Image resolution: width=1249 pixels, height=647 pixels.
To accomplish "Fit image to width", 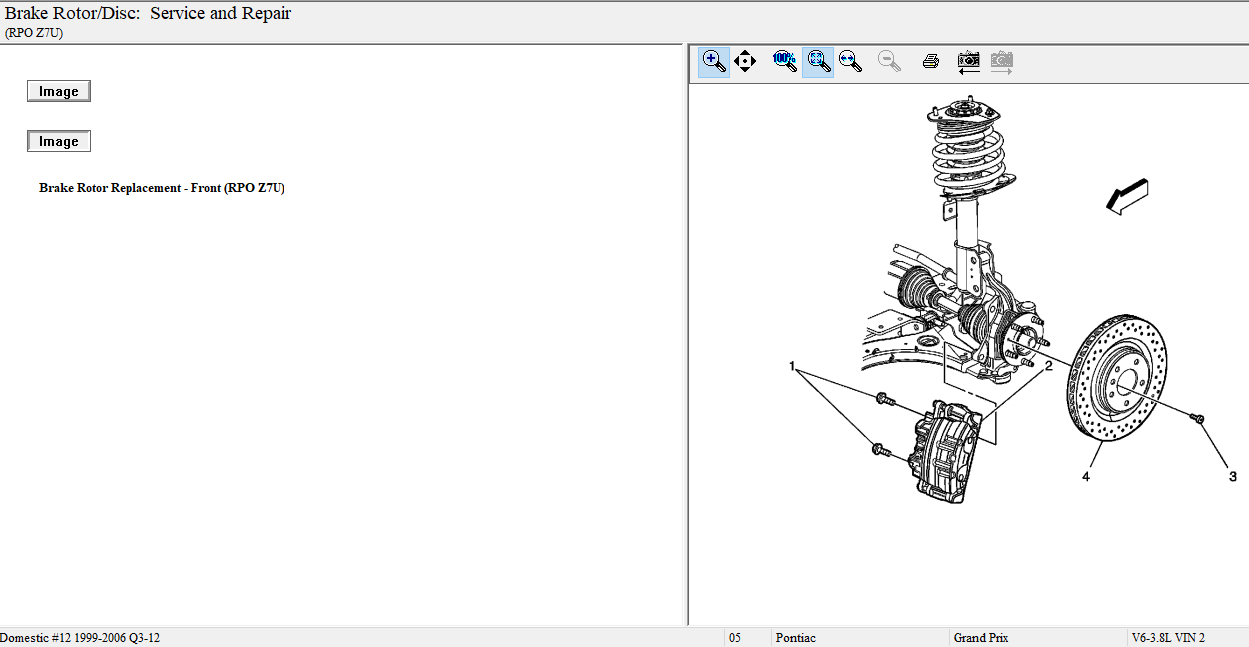I will coord(851,62).
